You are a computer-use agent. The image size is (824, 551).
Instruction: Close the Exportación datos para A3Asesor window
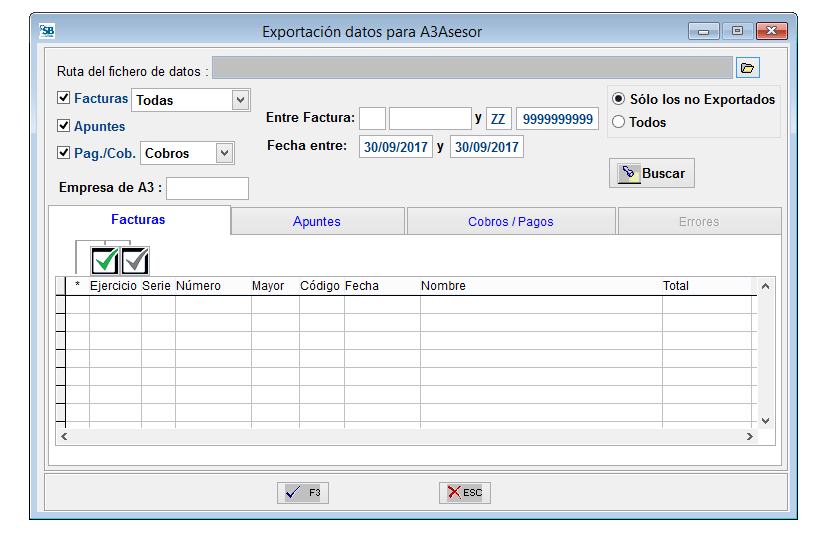click(x=771, y=32)
